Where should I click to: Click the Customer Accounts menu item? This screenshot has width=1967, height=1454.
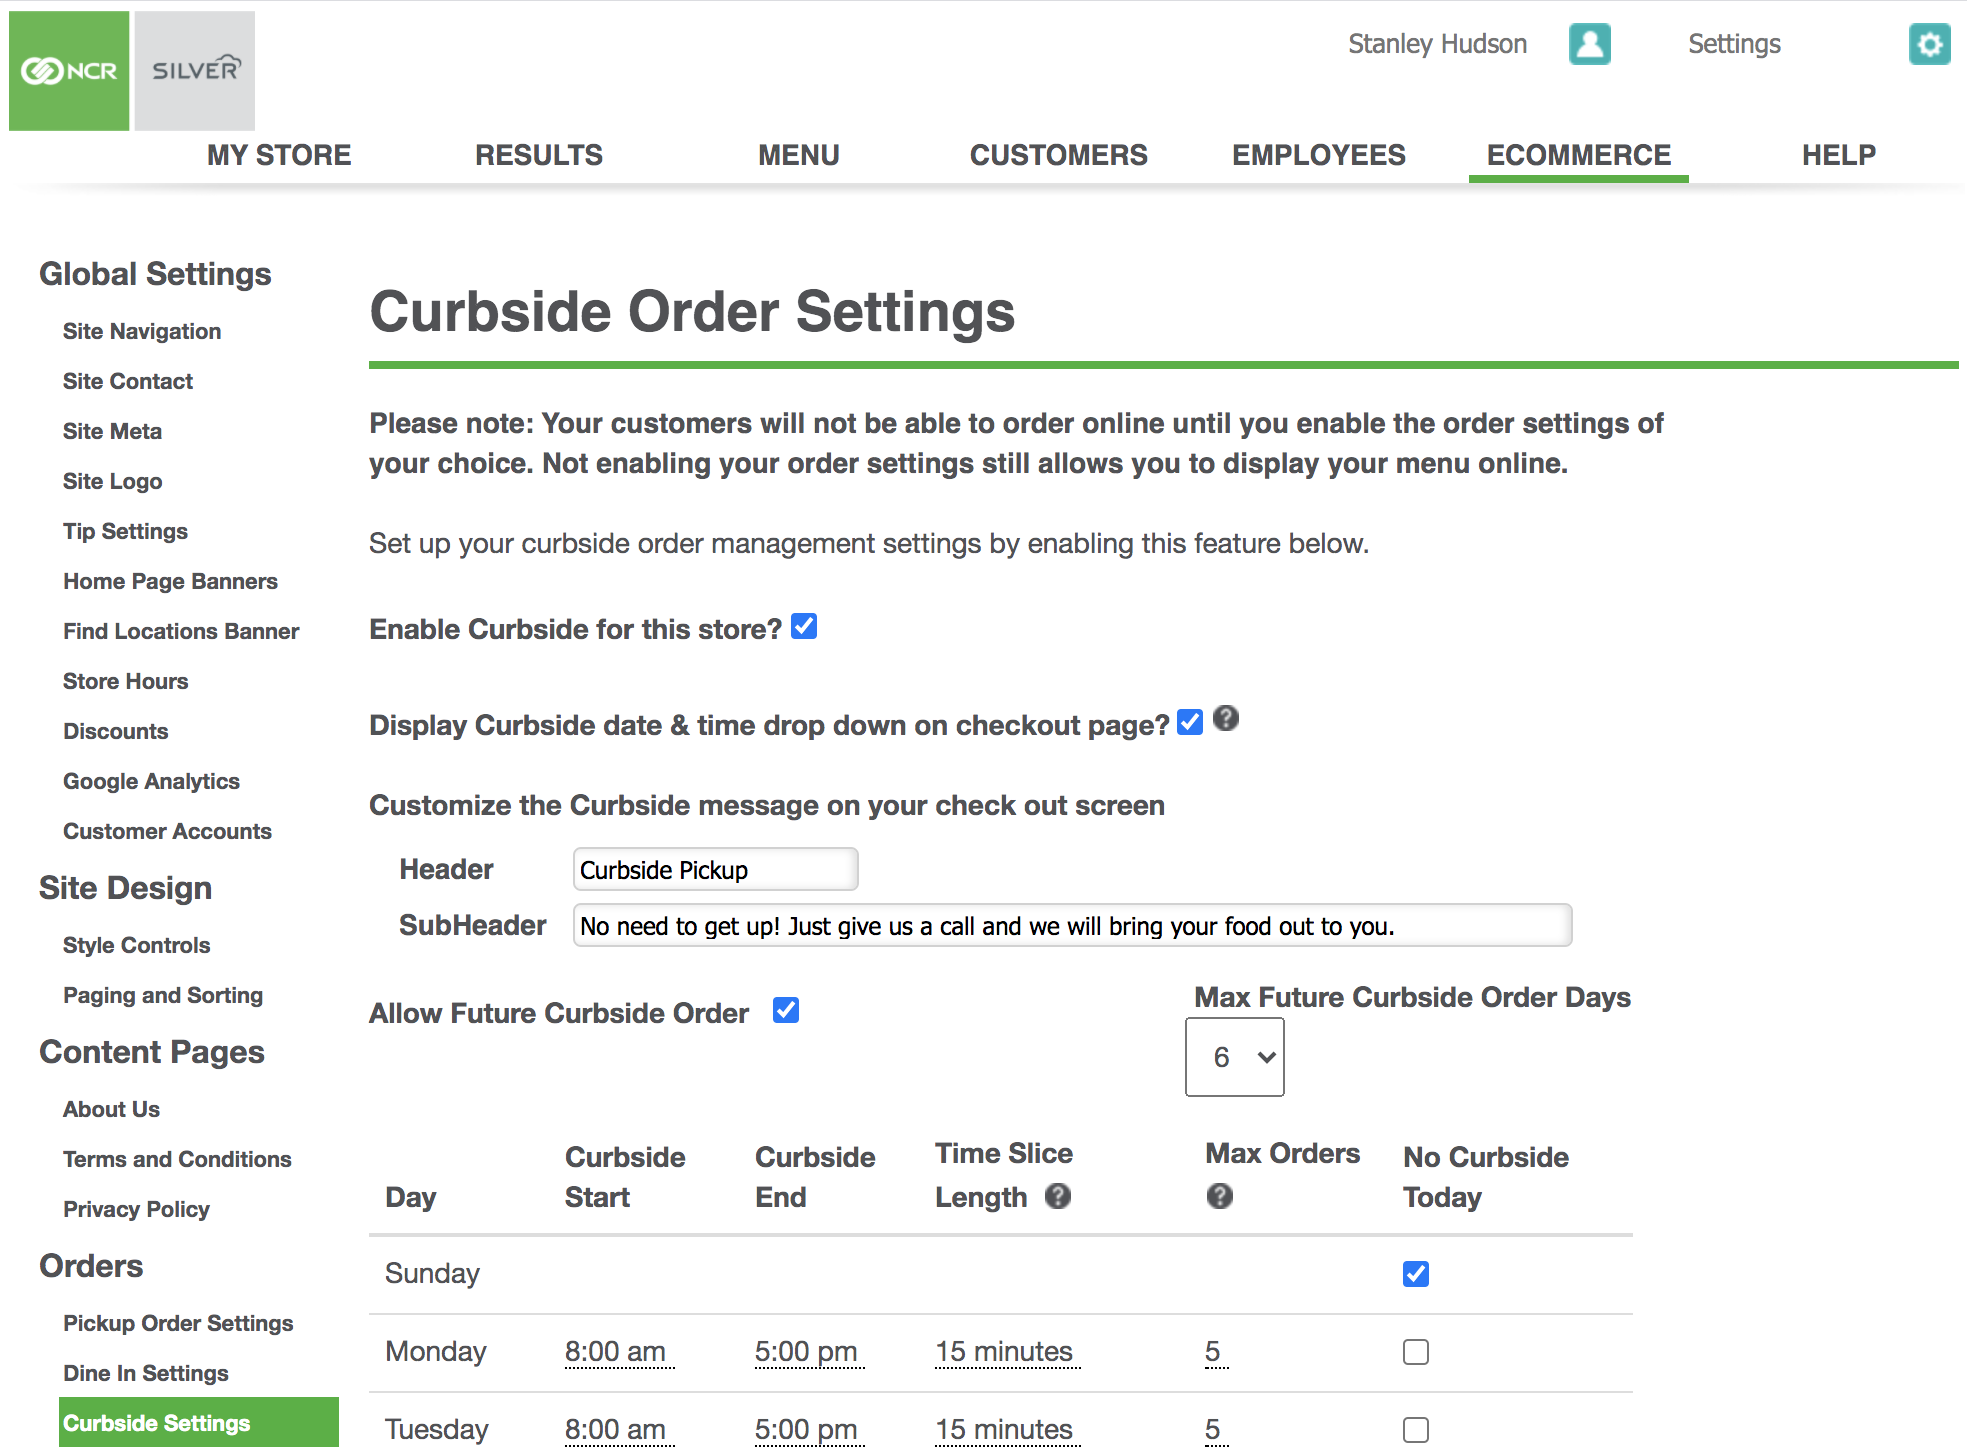click(166, 831)
